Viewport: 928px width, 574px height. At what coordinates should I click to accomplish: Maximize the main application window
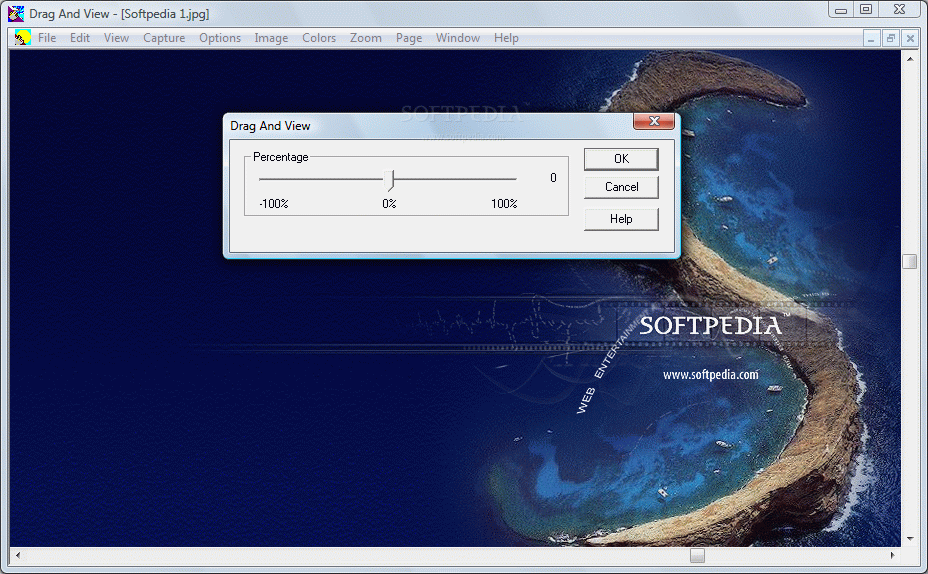pos(866,9)
